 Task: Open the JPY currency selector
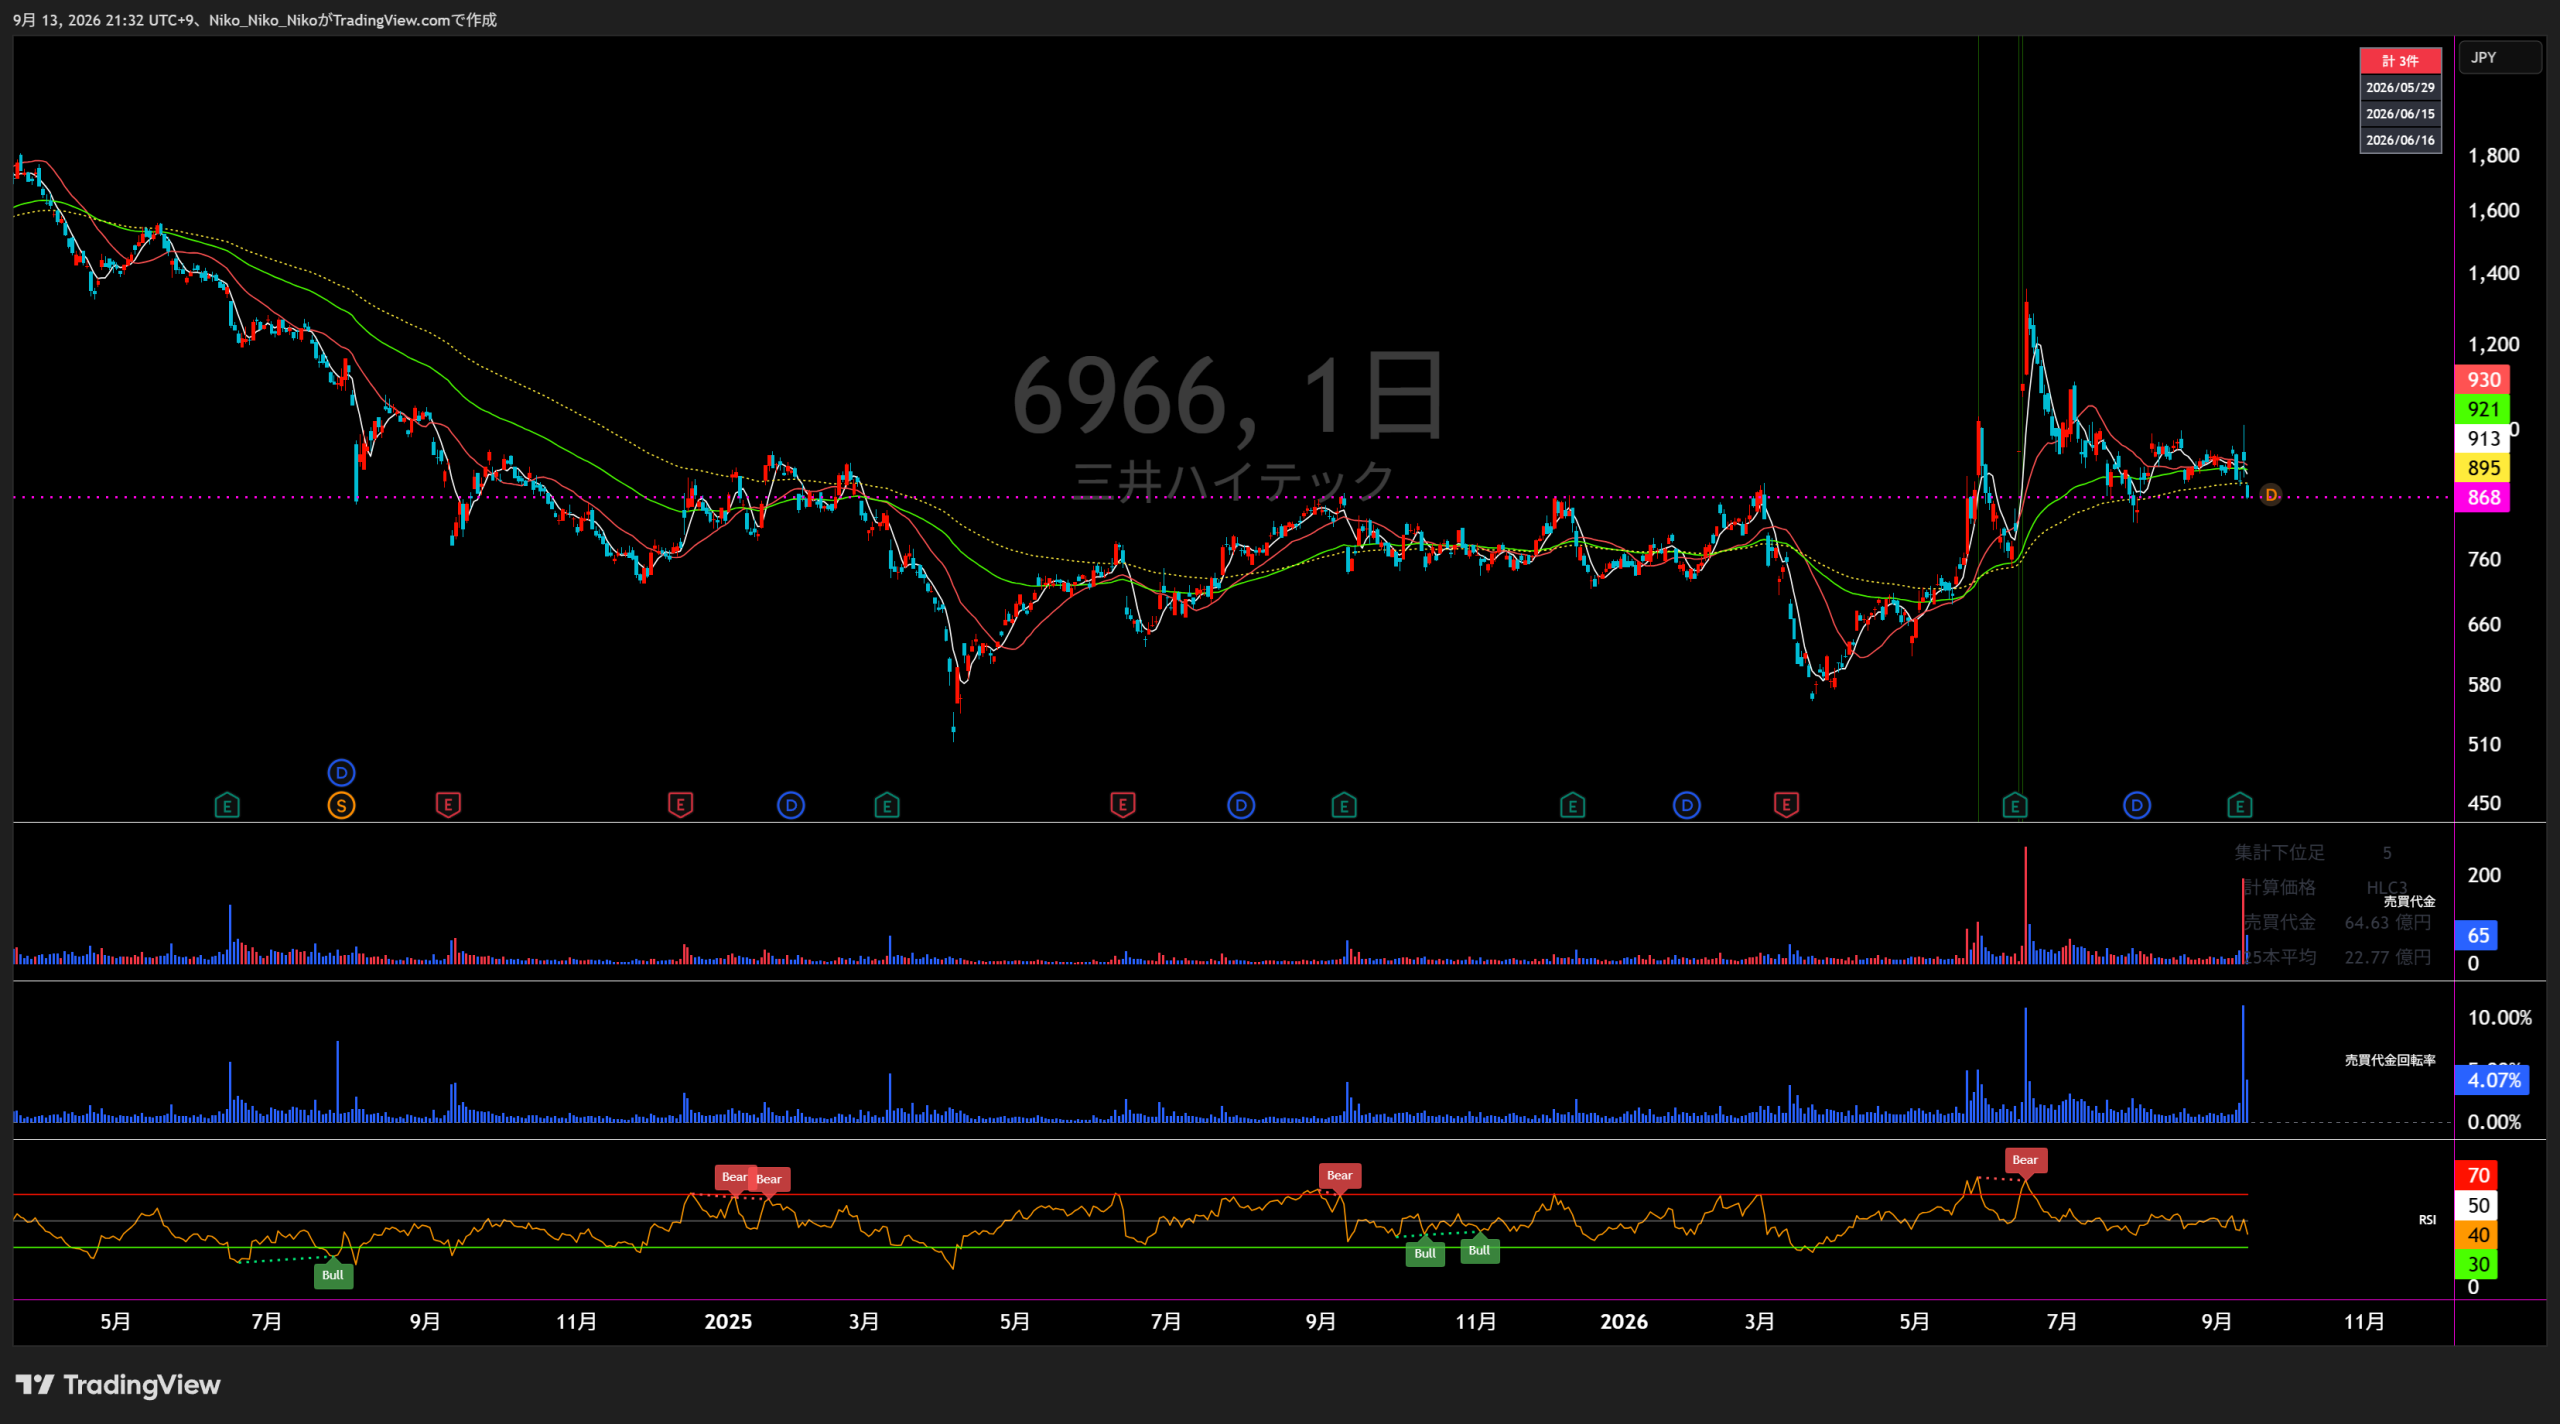pyautogui.click(x=2499, y=57)
